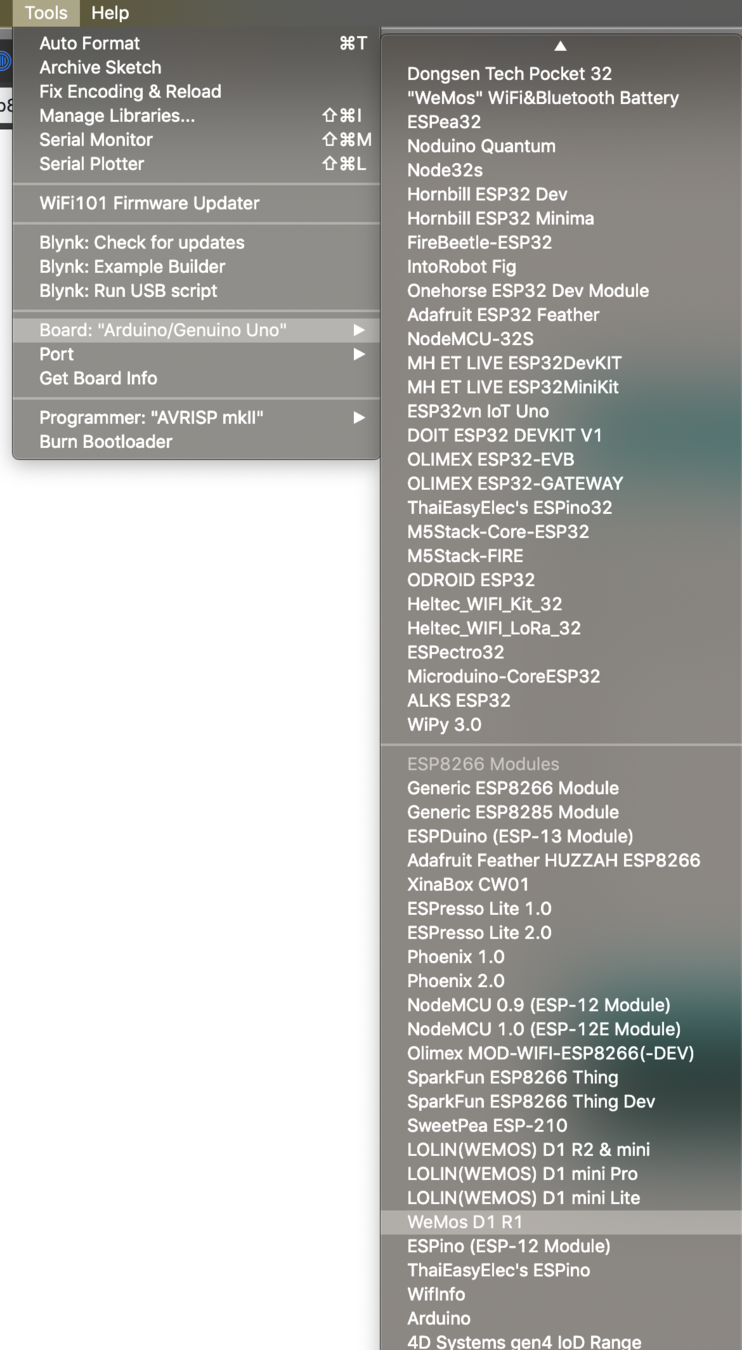The image size is (742, 1350).
Task: Choose Auto Format
Action: 196,43
